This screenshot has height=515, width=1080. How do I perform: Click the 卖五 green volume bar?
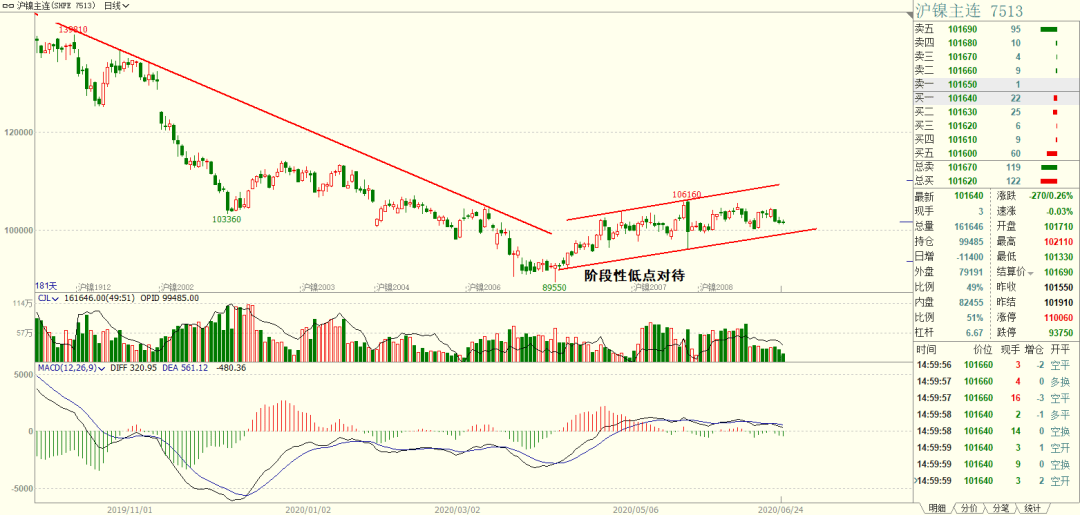pyautogui.click(x=1048, y=29)
